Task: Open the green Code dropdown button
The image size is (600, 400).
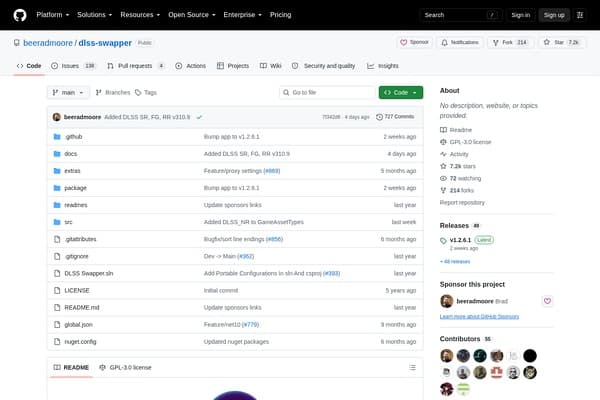Action: [x=401, y=92]
